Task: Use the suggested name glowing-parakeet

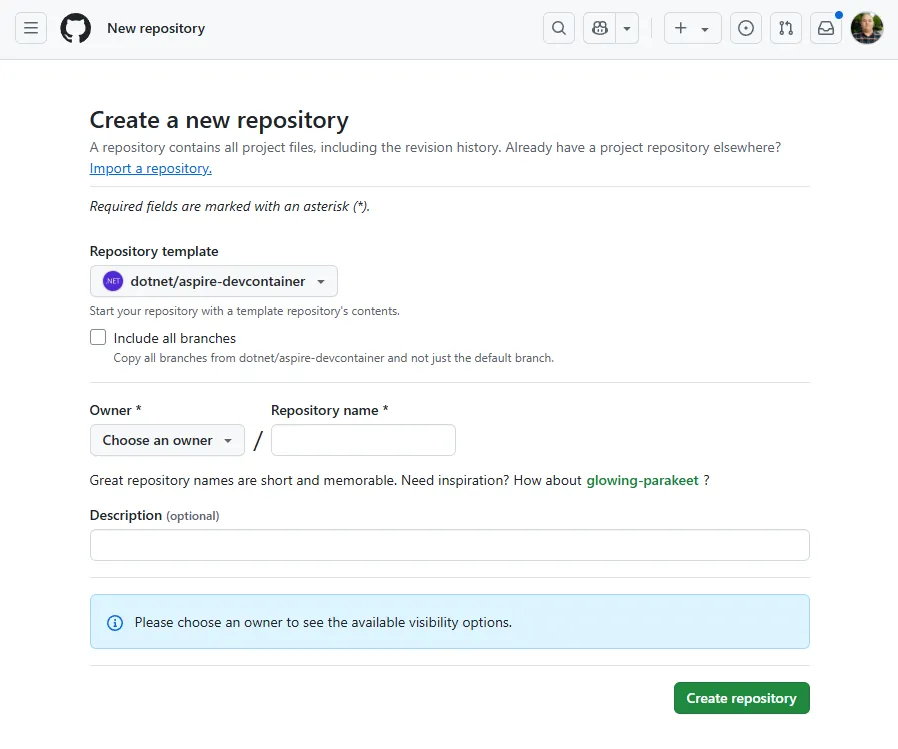Action: [643, 480]
